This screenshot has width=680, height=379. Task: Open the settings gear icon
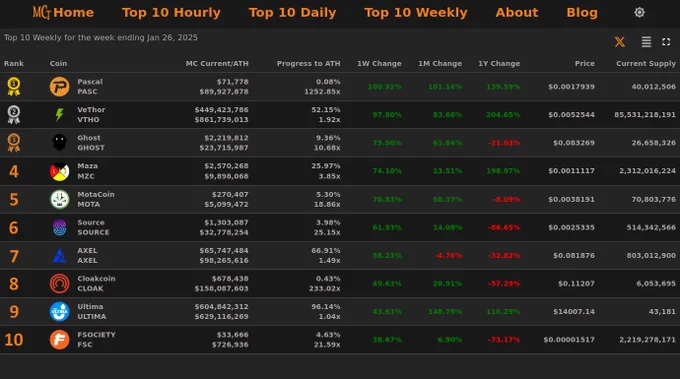coord(639,13)
